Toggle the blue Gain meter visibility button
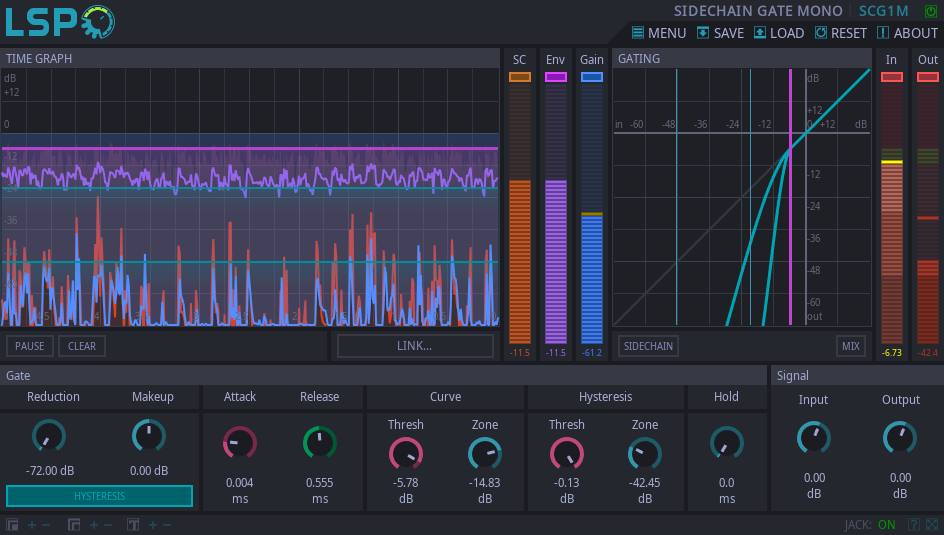Image resolution: width=944 pixels, height=535 pixels. (x=592, y=77)
